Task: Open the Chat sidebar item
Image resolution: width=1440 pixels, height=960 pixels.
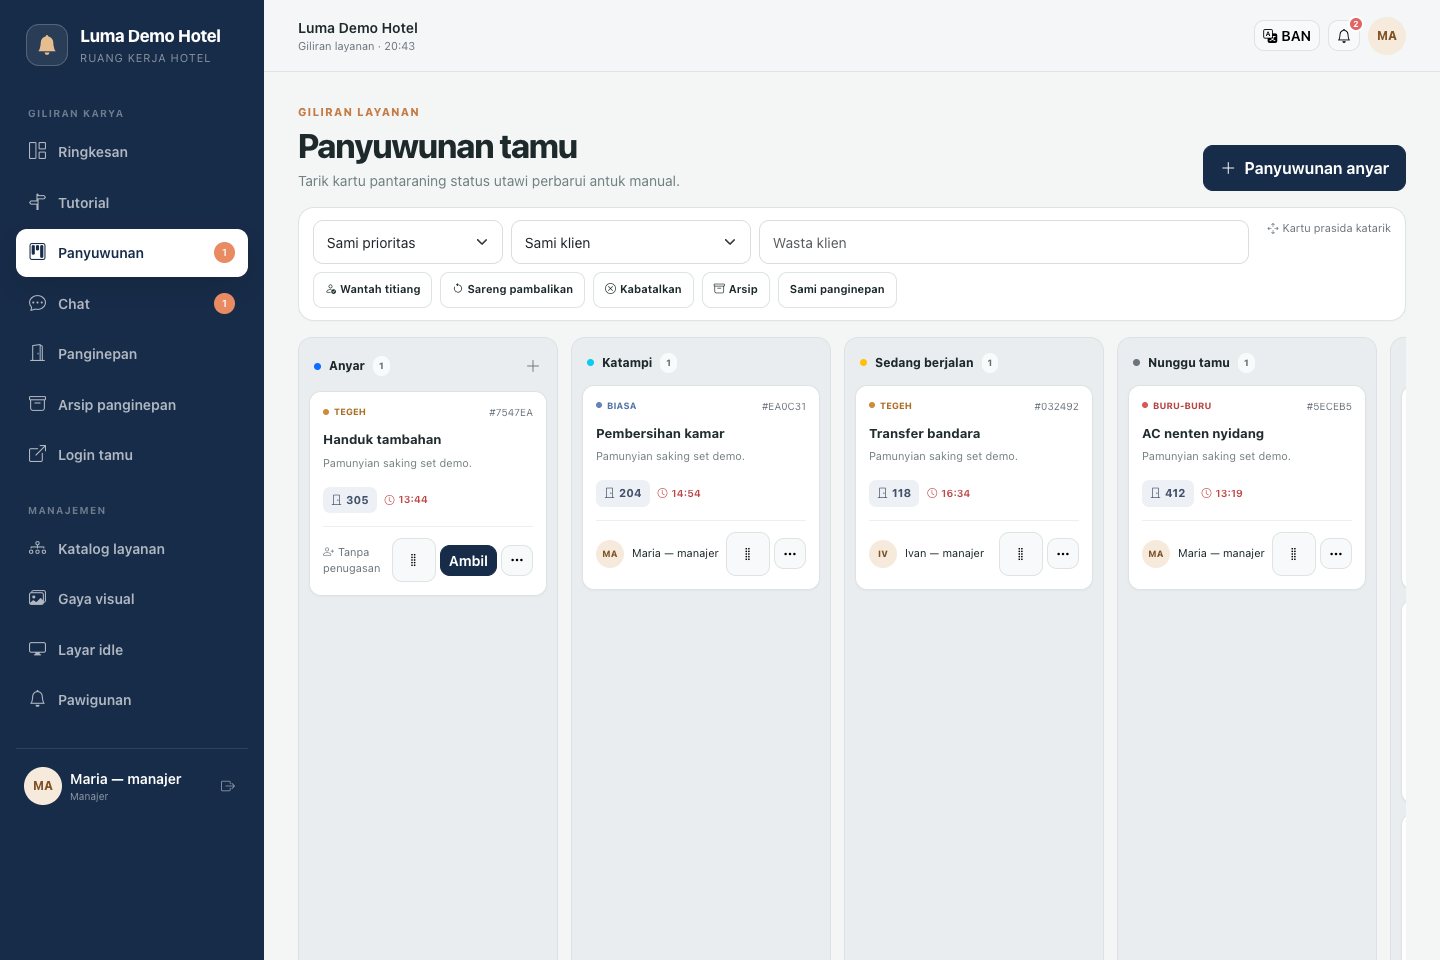Action: click(132, 304)
